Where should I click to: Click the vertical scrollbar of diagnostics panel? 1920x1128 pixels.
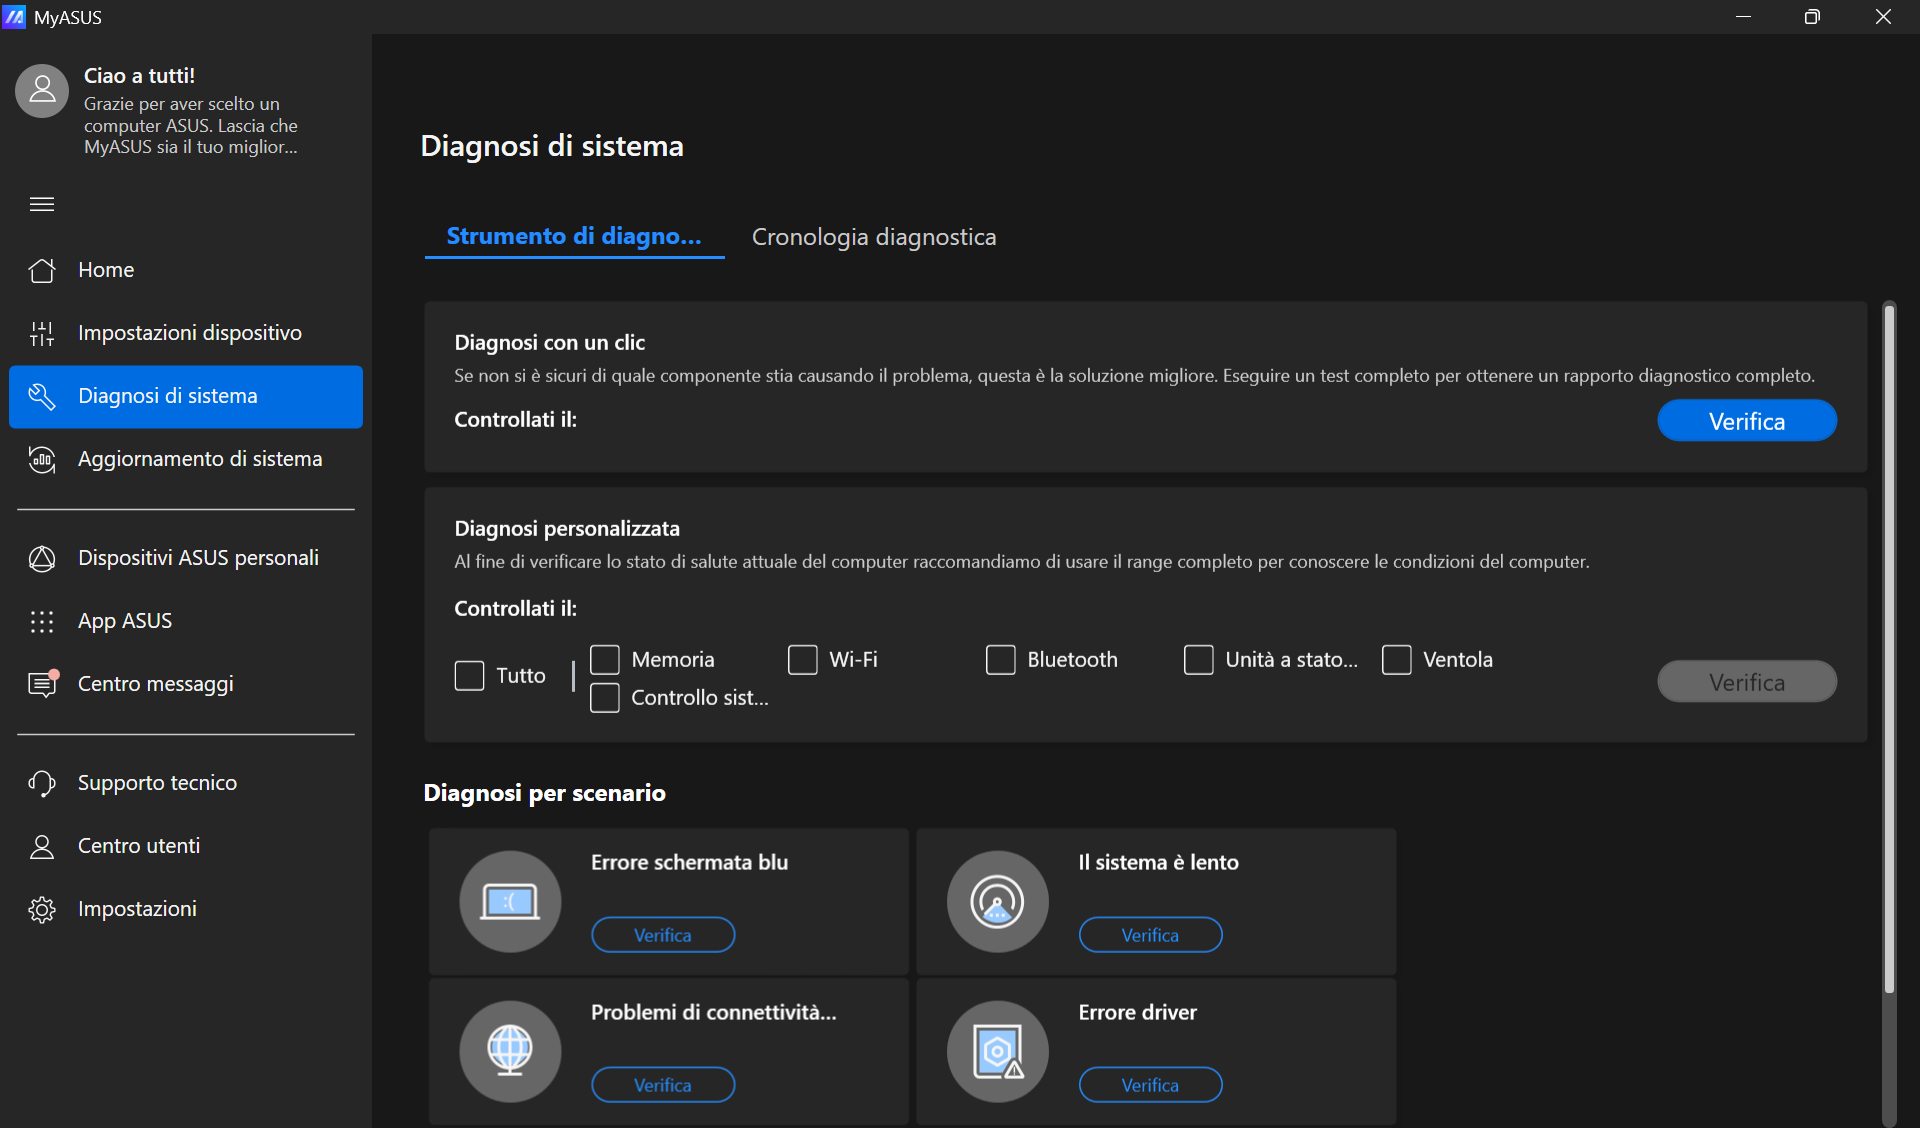(x=1889, y=650)
